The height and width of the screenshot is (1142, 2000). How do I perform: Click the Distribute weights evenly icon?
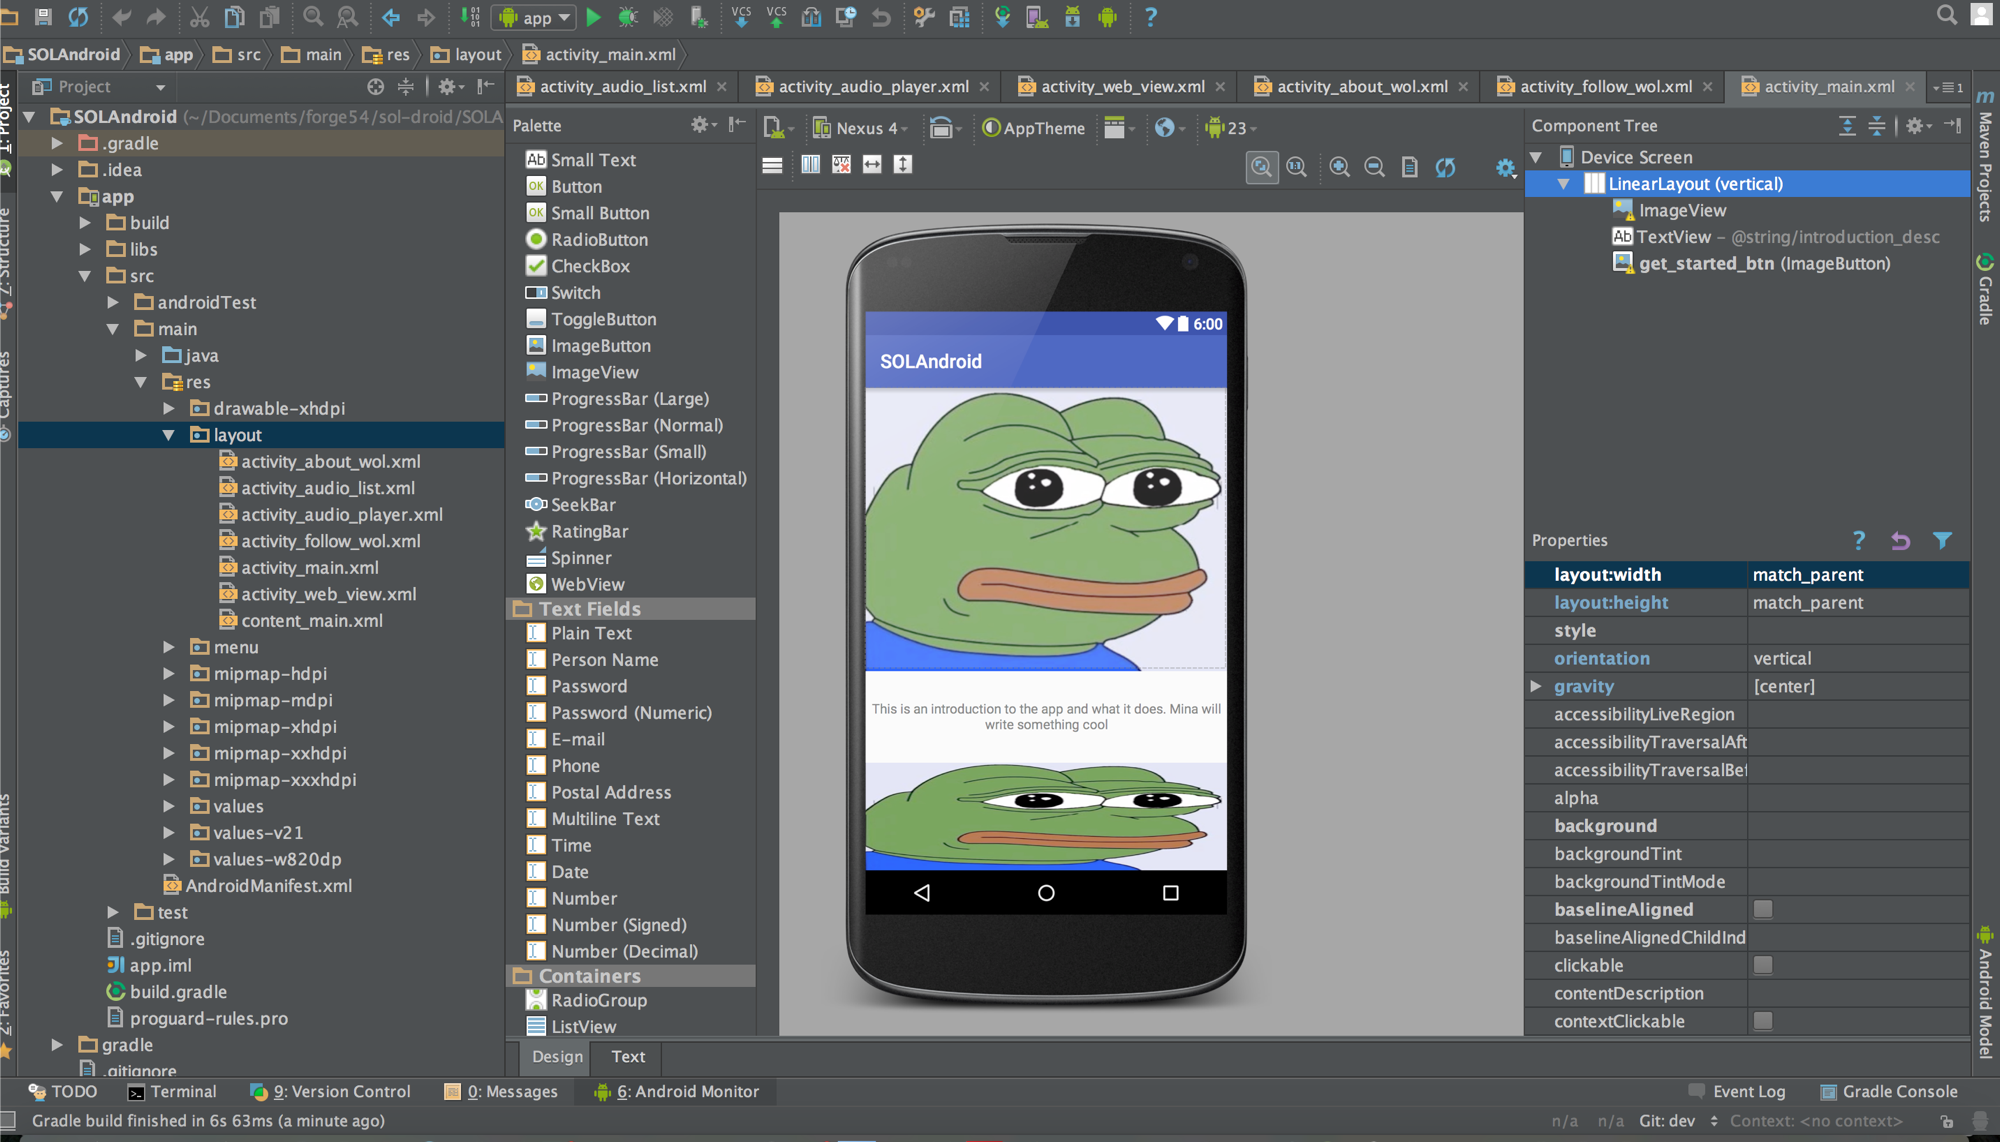tap(810, 164)
